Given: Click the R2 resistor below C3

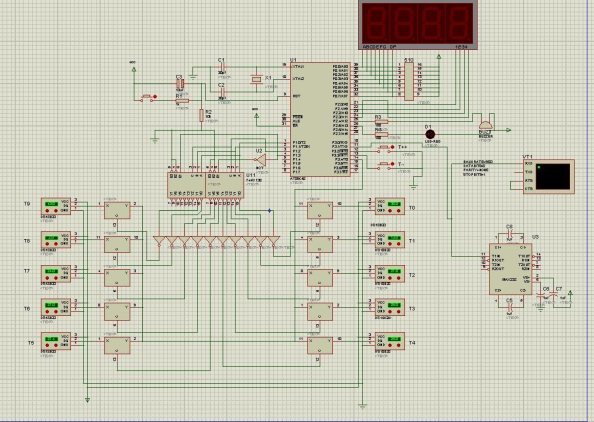Looking at the screenshot, I should point(202,115).
